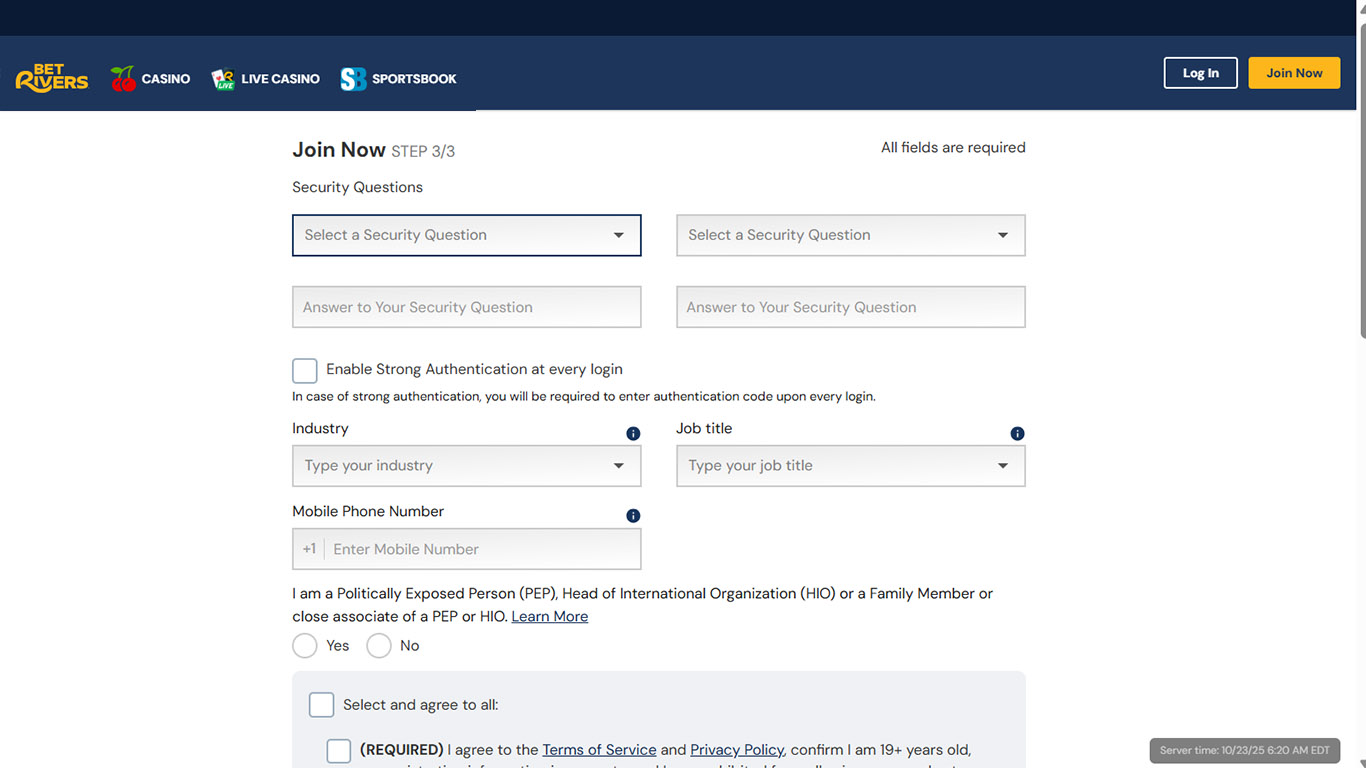Open the second Security Question dropdown
Viewport: 1366px width, 768px height.
(x=850, y=235)
